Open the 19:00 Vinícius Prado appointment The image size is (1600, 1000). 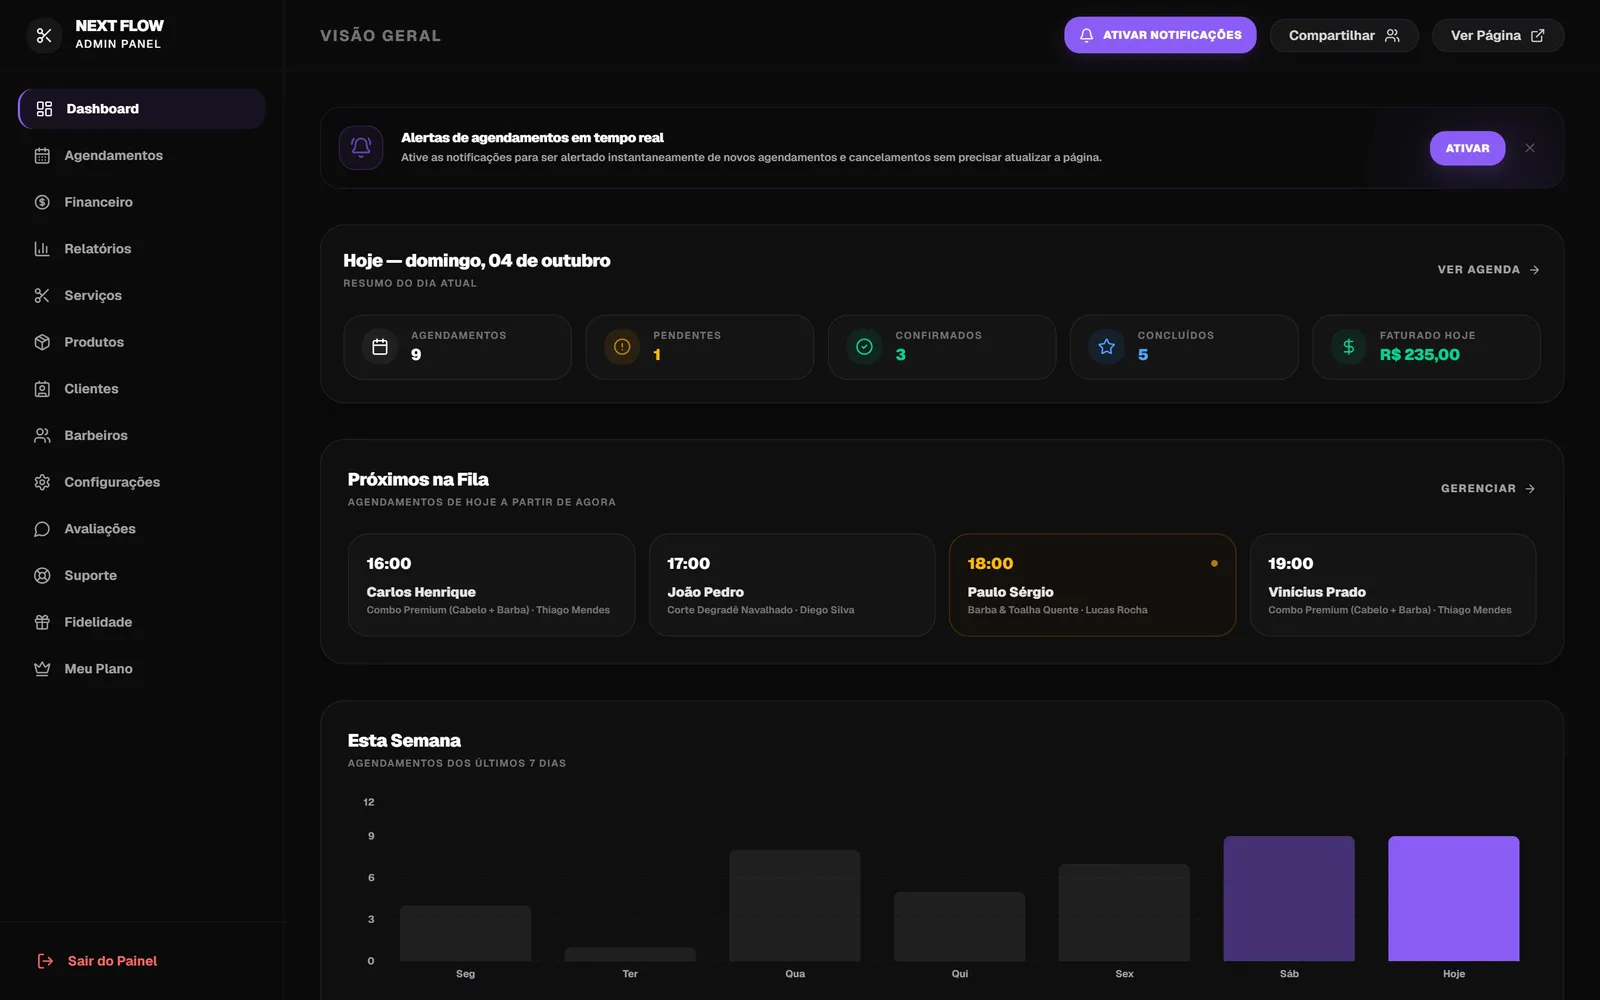1393,585
